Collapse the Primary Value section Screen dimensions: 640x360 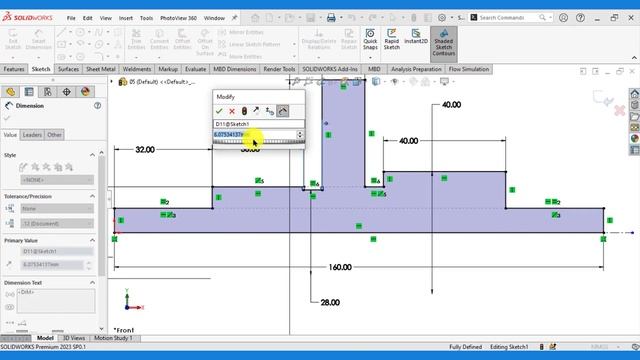point(92,240)
